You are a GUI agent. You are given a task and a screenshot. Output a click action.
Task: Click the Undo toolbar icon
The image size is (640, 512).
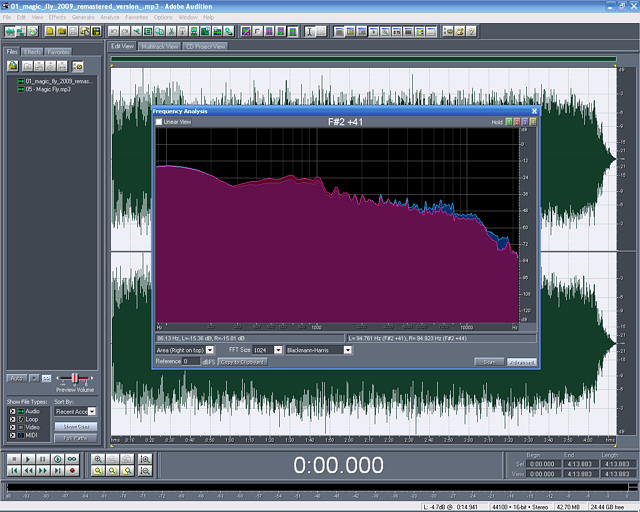113,31
